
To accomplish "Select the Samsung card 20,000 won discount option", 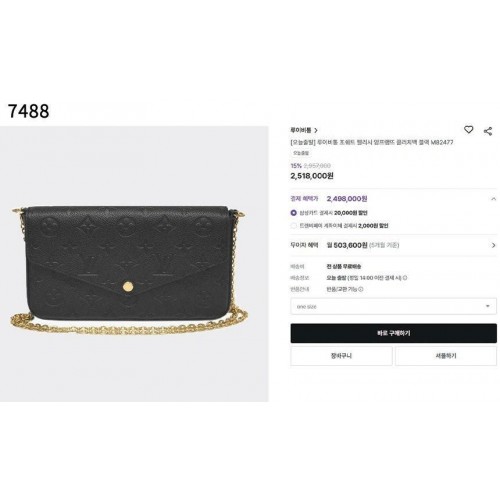I will click(x=293, y=213).
